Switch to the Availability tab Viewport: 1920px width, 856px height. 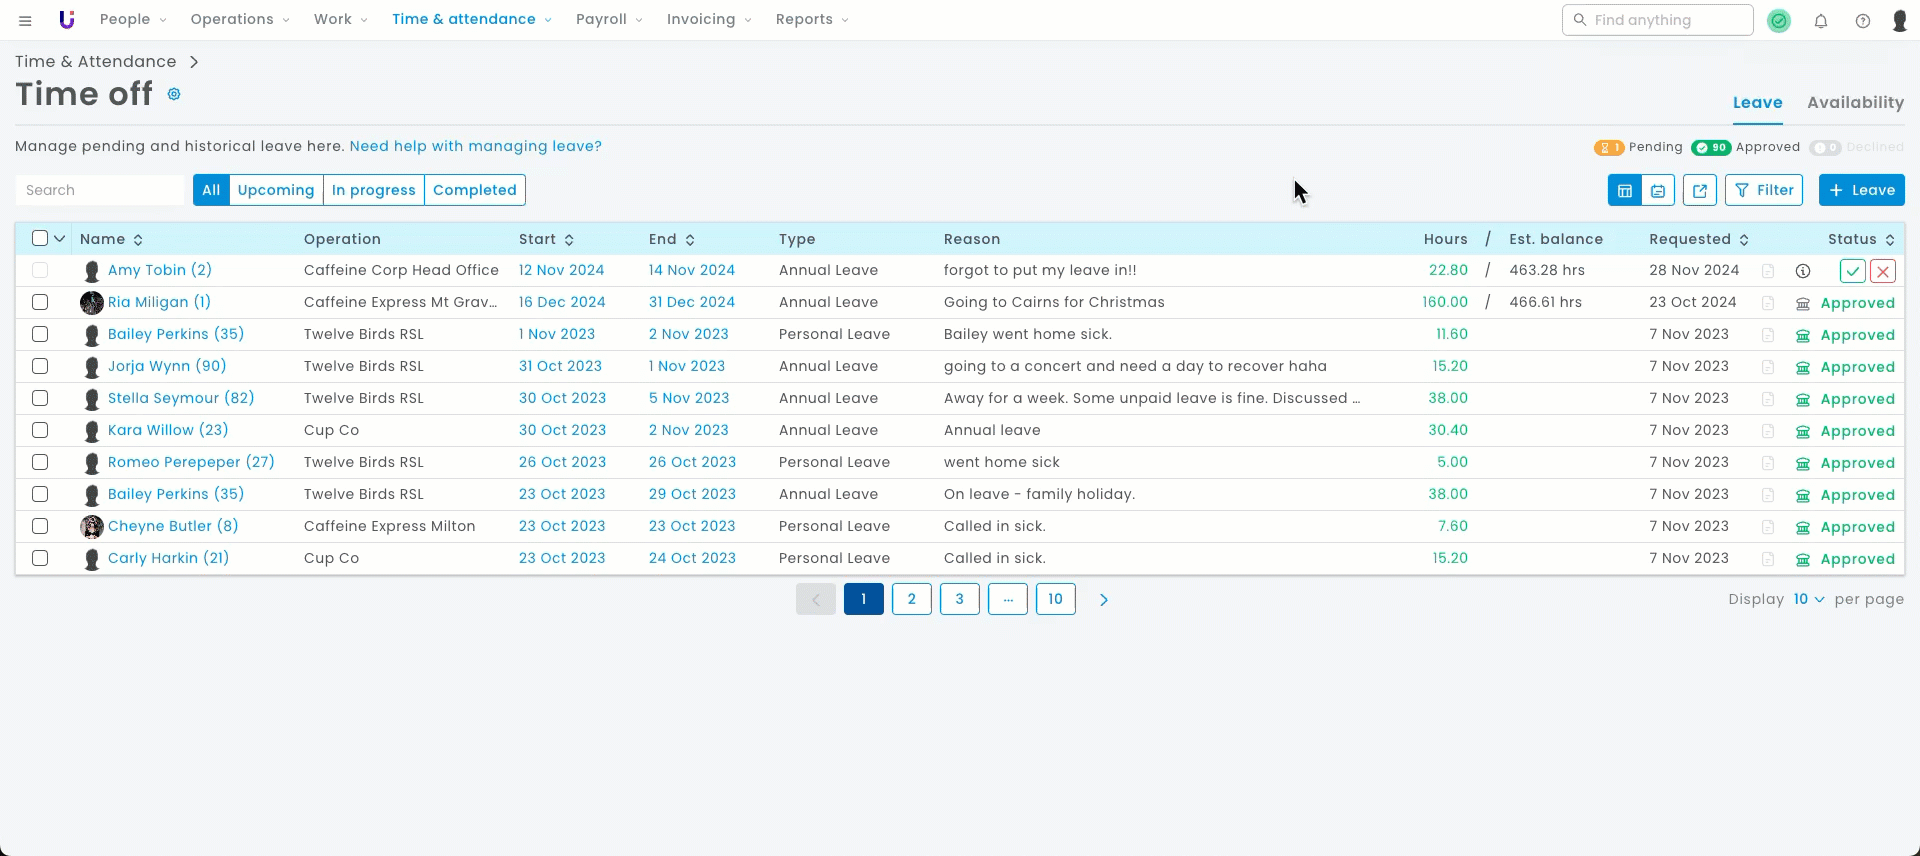tap(1855, 102)
